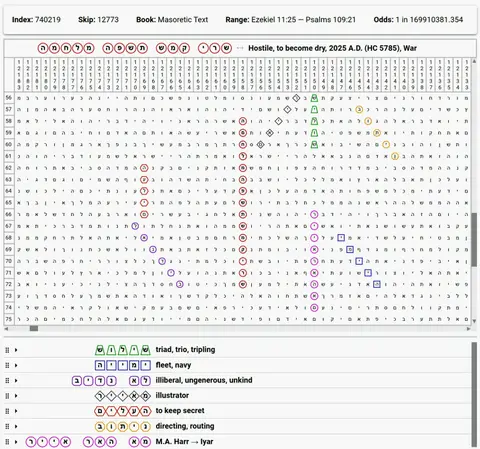Click the 'Skip: 12773' value
480x449 pixels.
pyautogui.click(x=98, y=20)
